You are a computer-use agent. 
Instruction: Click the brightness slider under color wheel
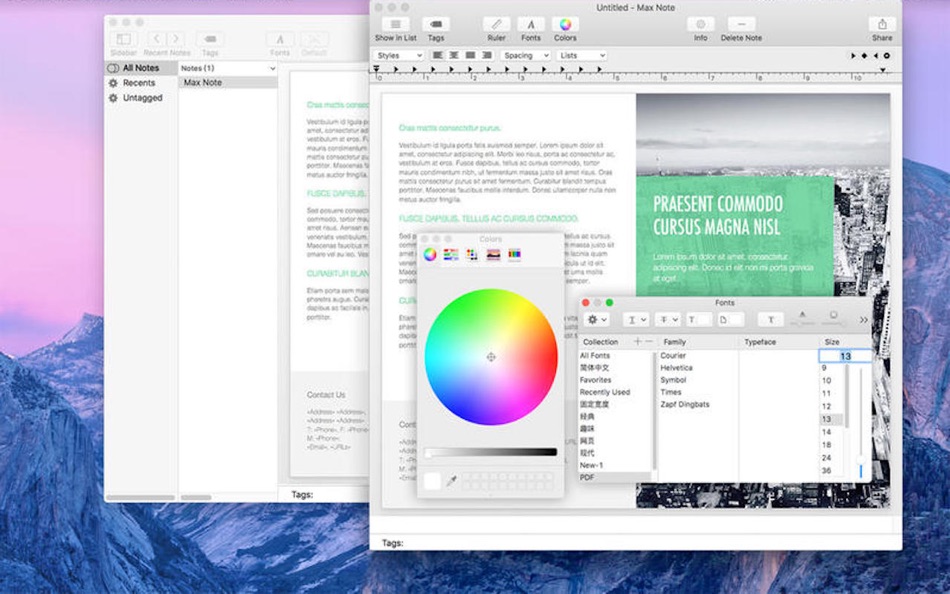491,452
